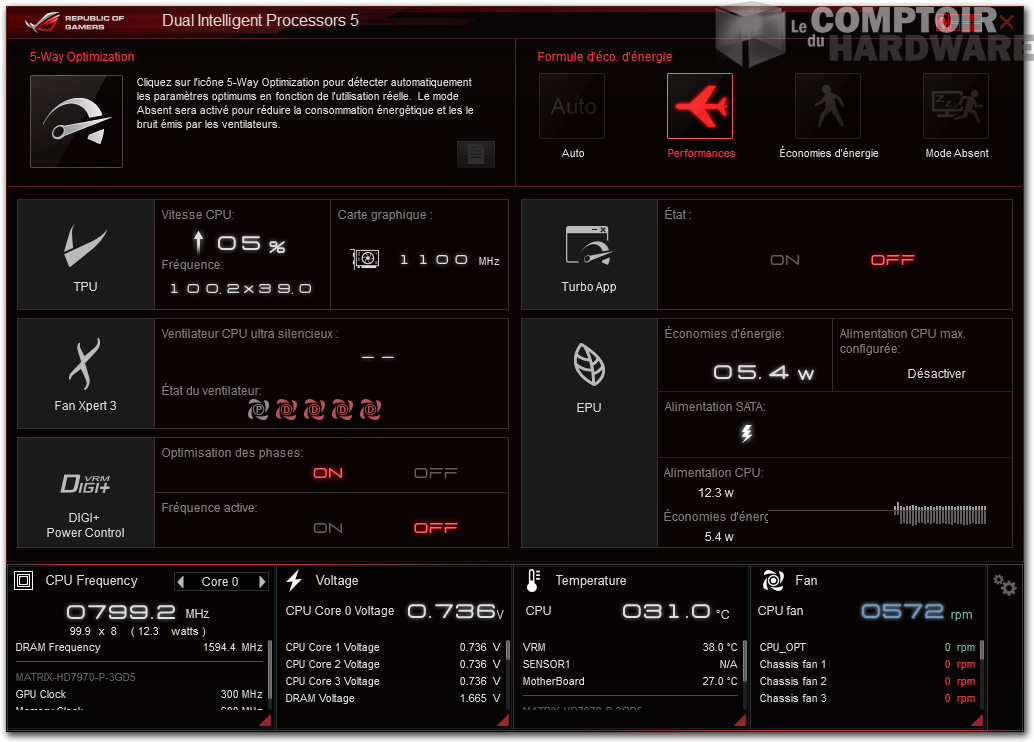This screenshot has width=1034, height=742.
Task: Click the CPU Frequency chip icon
Action: tap(24, 580)
